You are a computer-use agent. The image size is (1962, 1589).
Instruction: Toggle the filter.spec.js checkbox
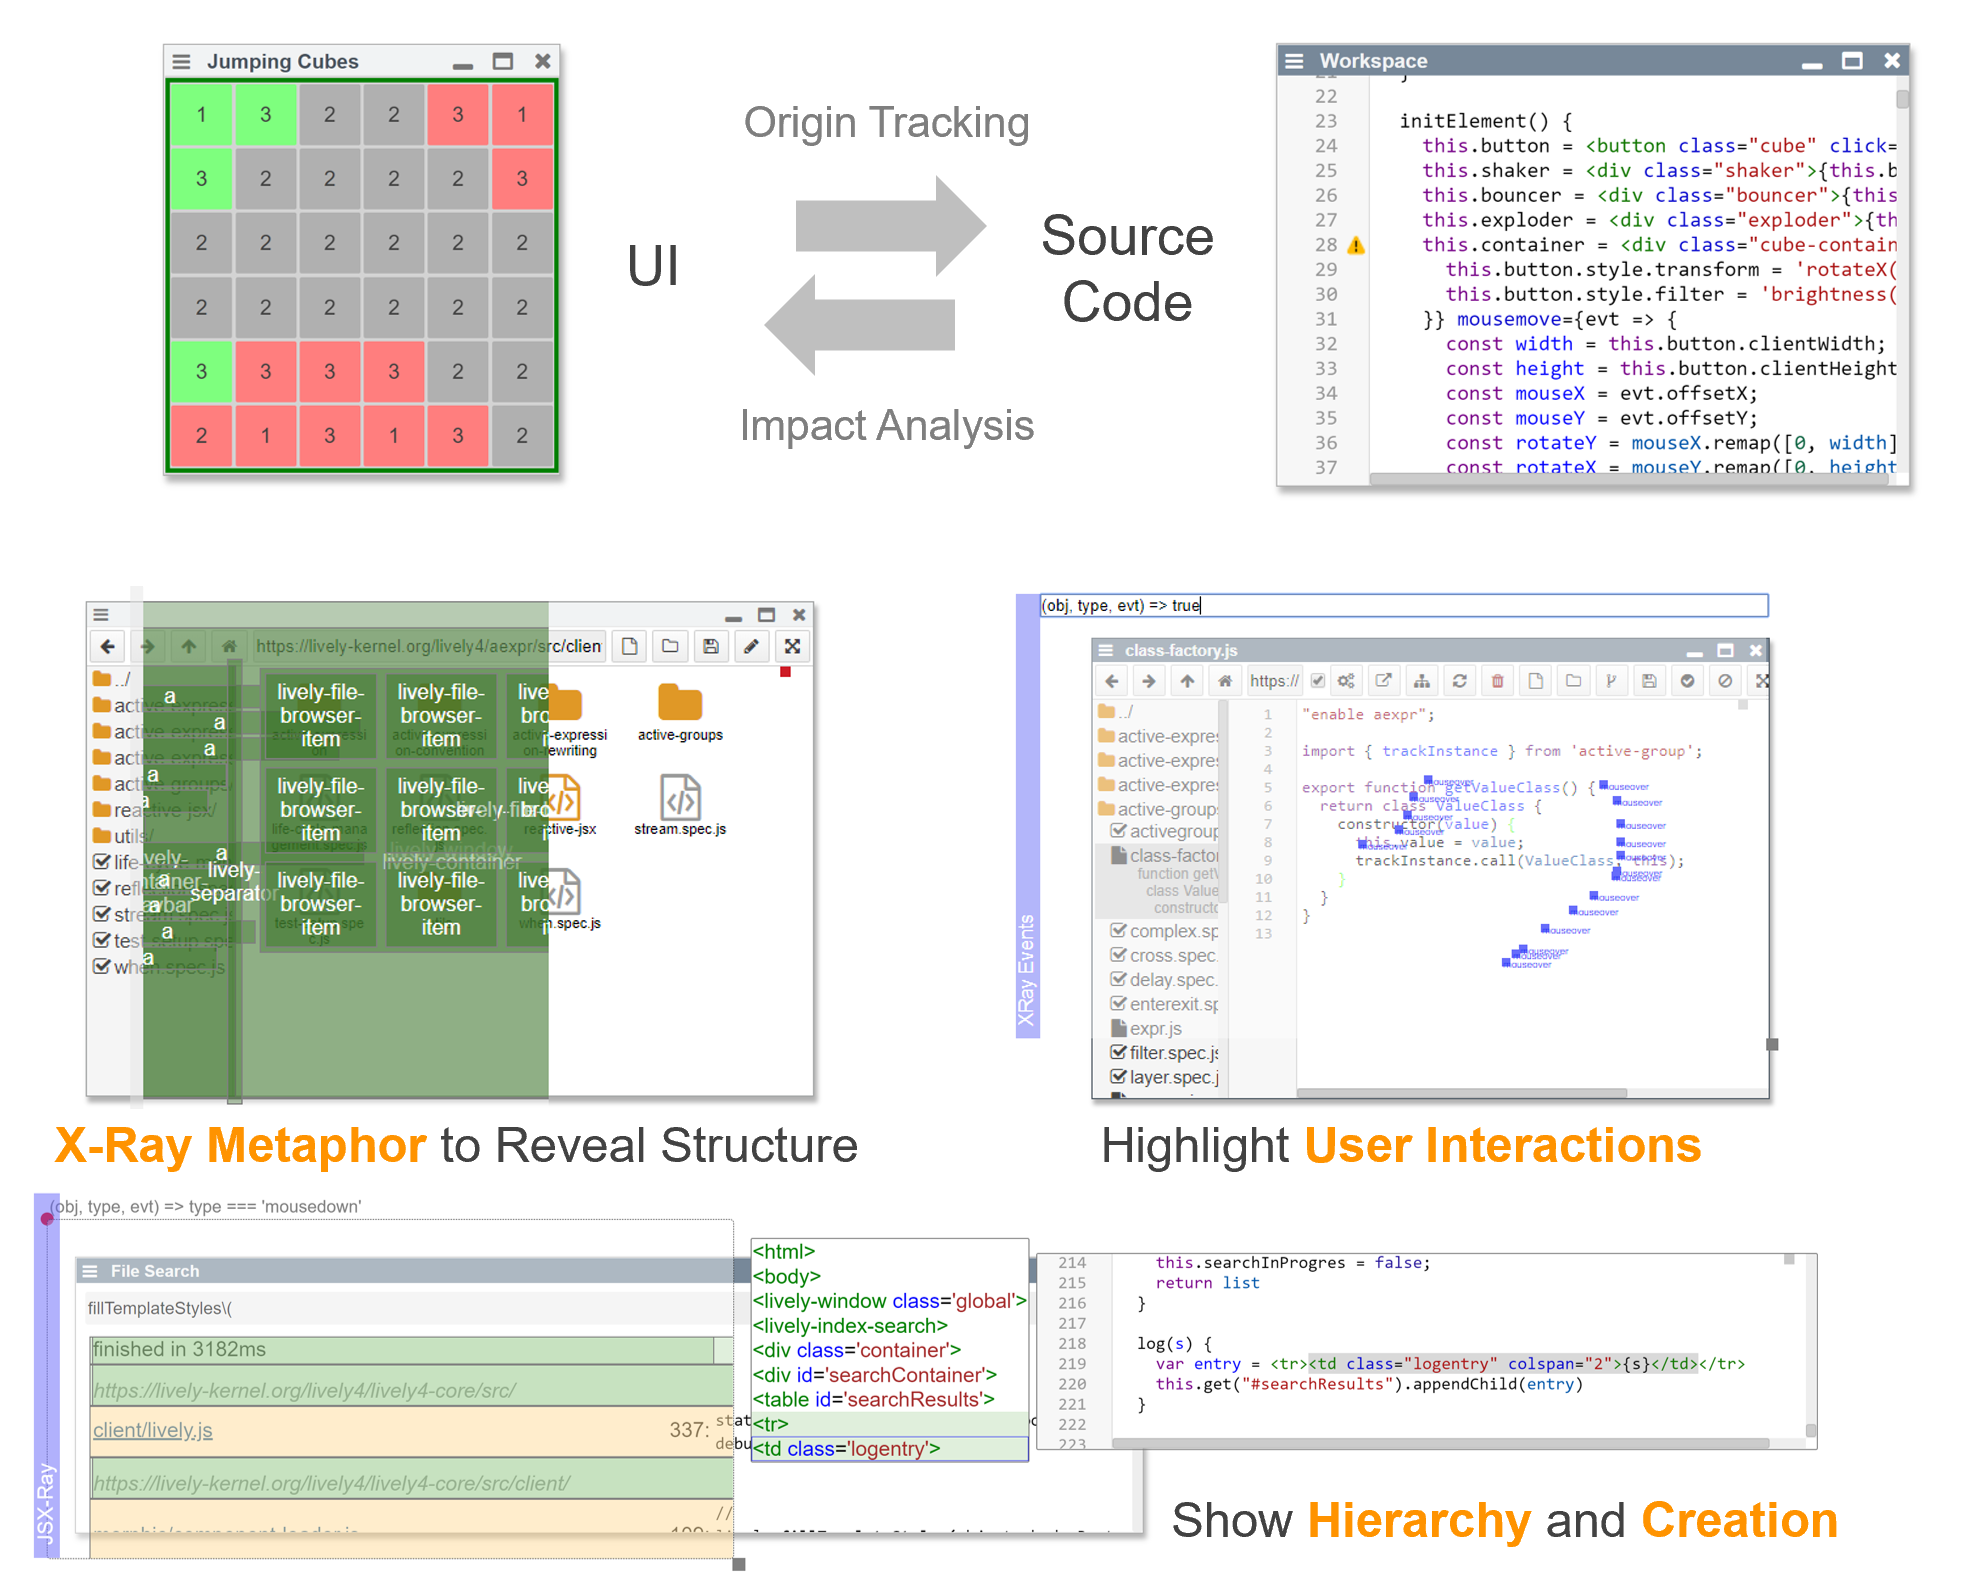(x=1119, y=1052)
